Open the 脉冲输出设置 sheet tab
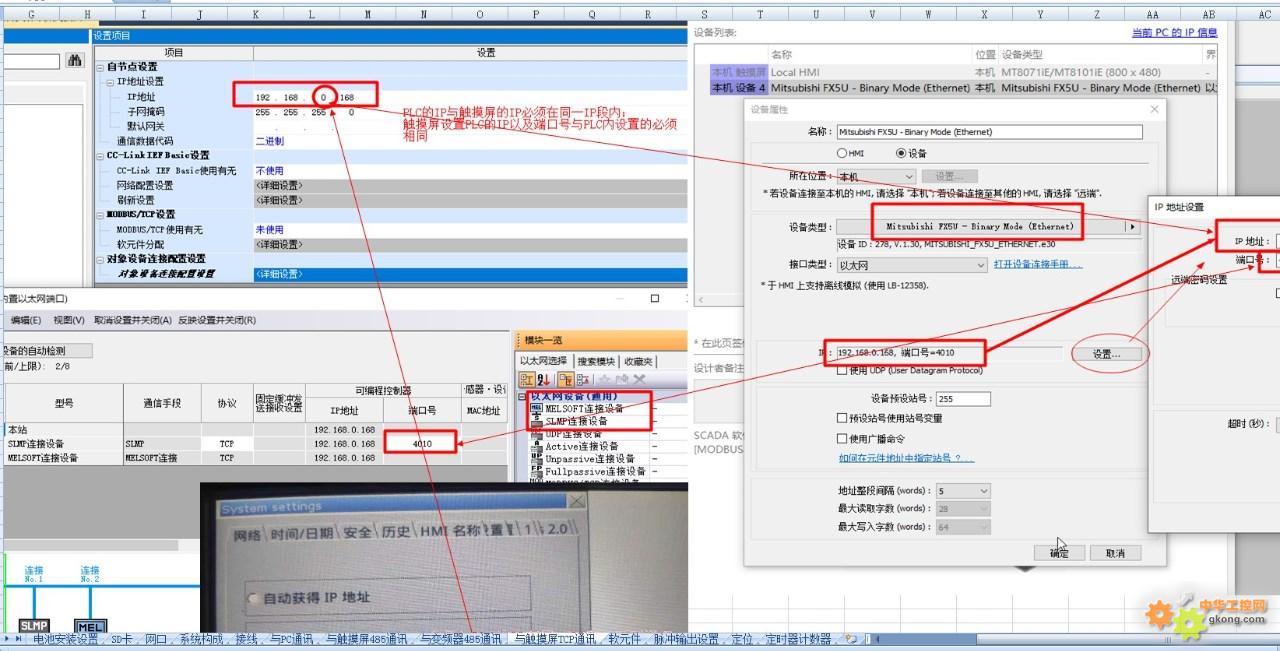Screen dimensions: 1280x651 tap(687, 639)
